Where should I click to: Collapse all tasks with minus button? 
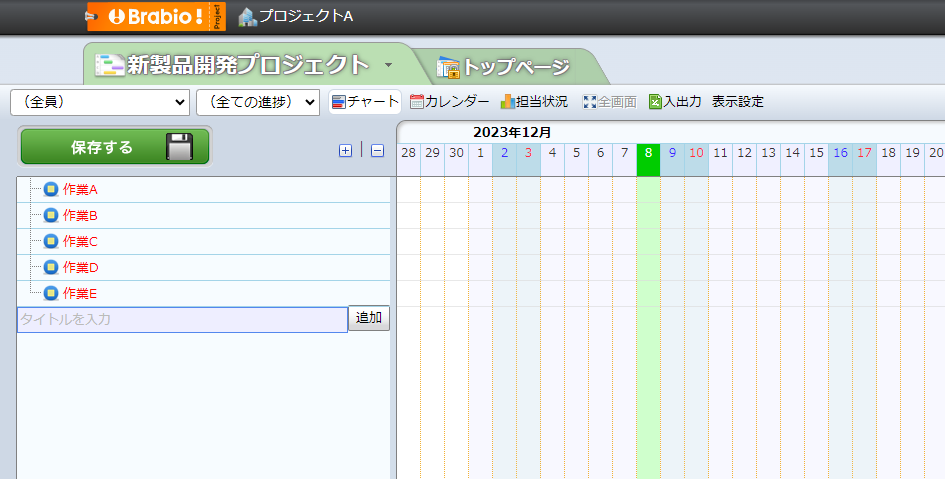point(377,151)
